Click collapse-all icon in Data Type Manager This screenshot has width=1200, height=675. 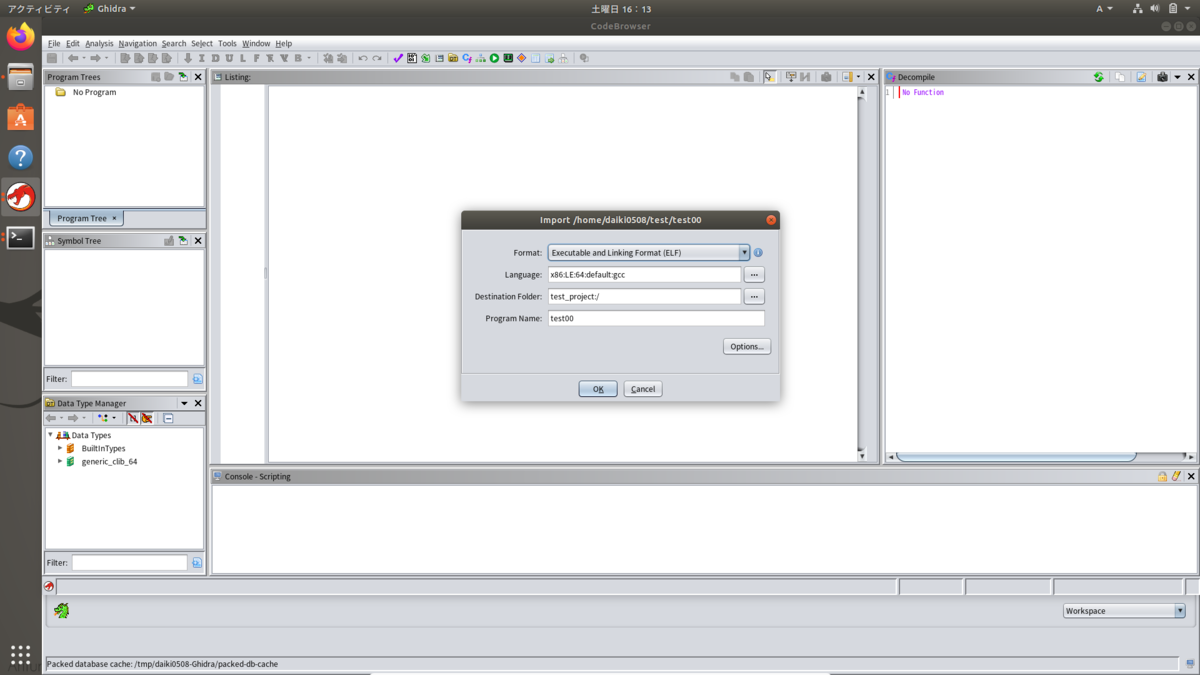point(168,418)
